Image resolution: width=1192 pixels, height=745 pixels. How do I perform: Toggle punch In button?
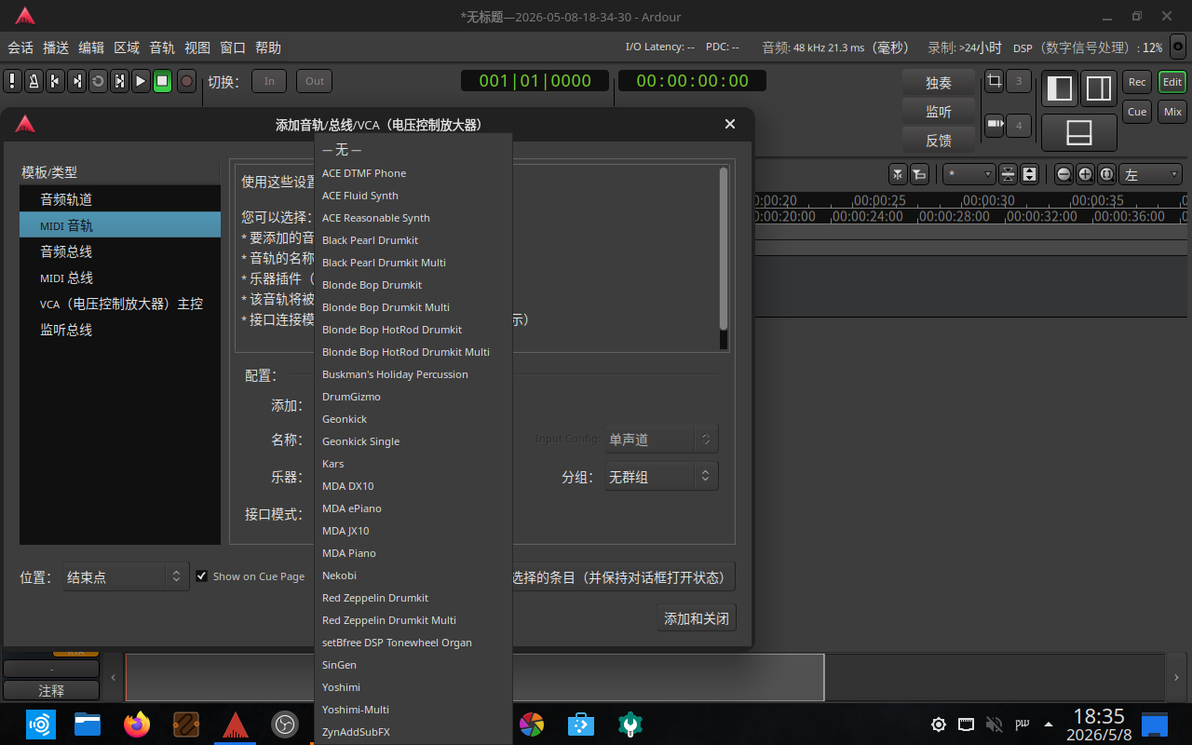269,81
